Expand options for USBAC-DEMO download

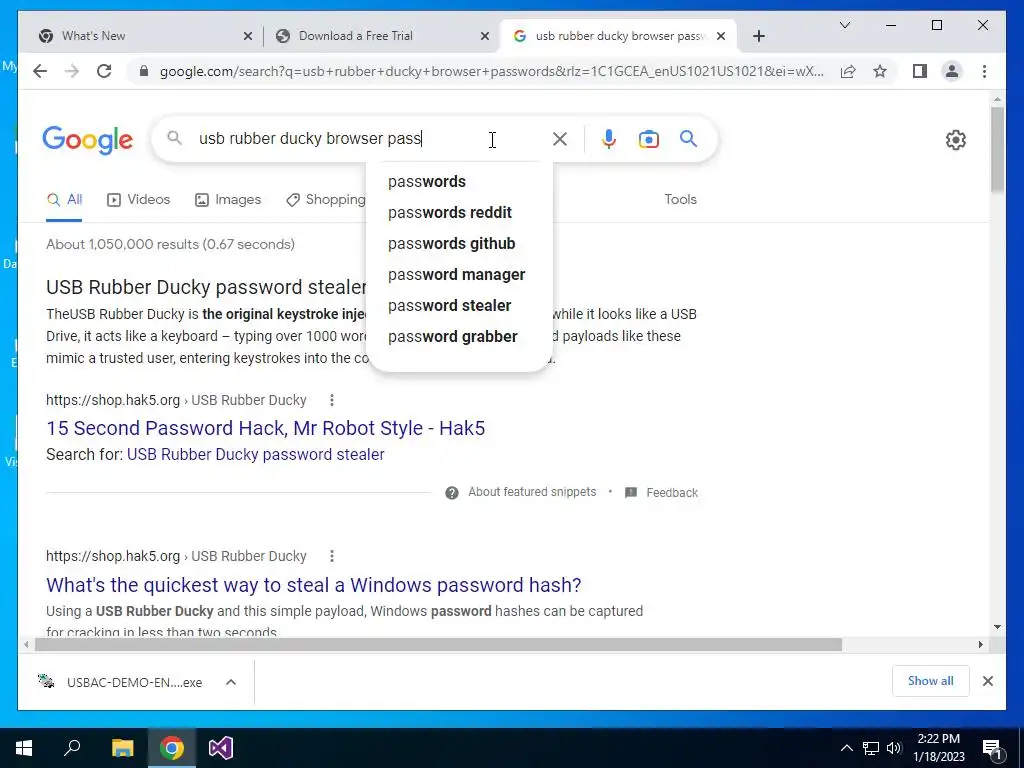231,682
